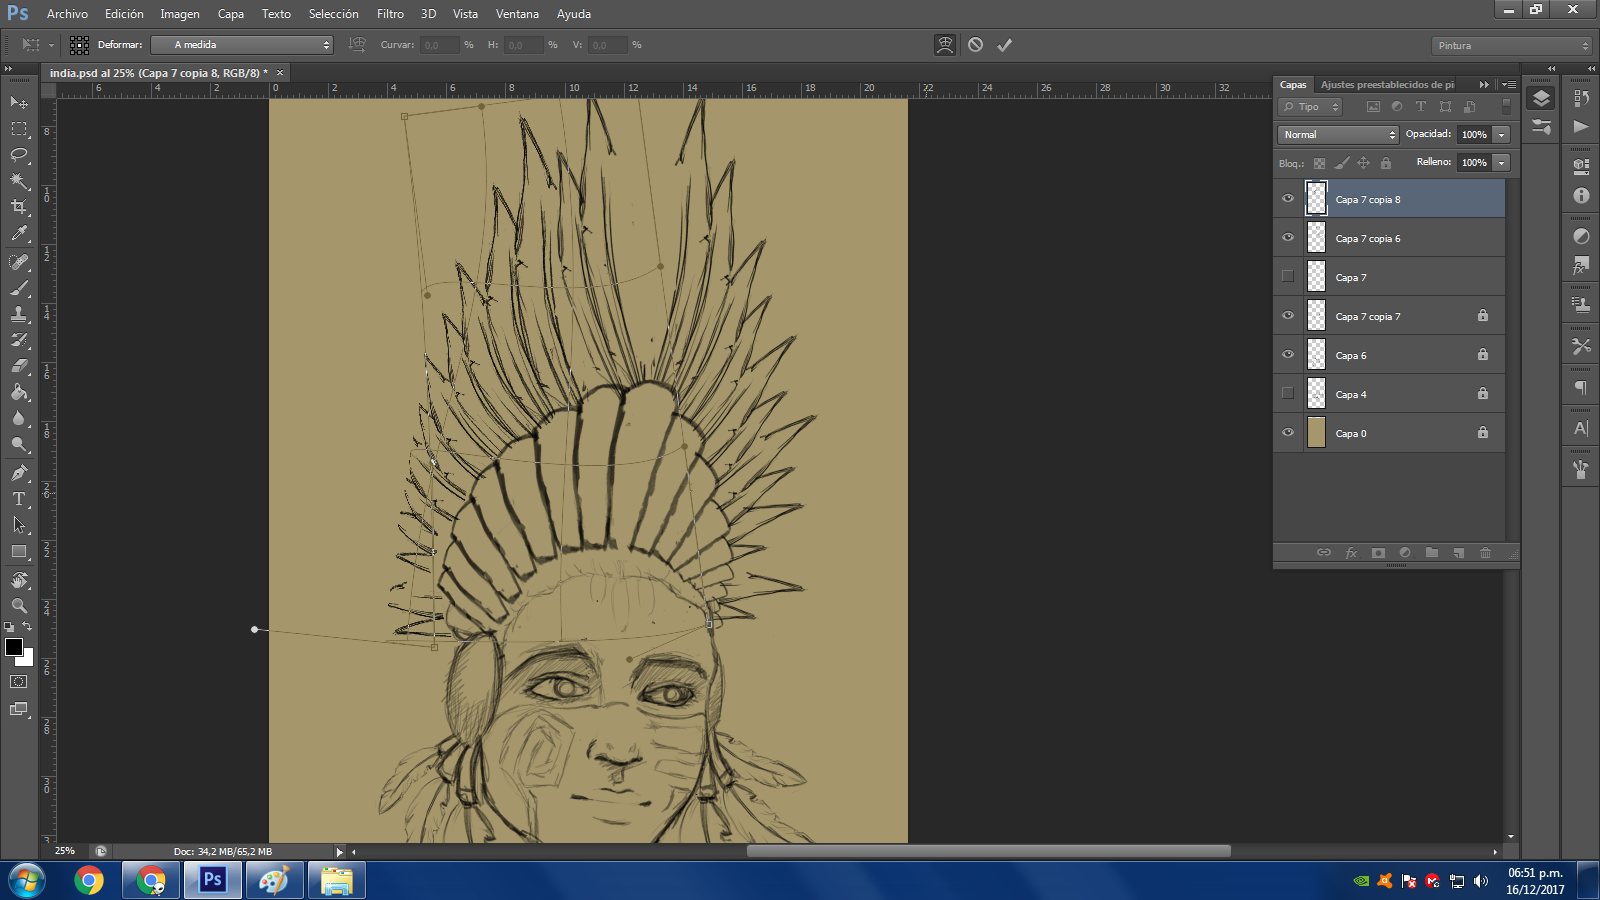Screen dimensions: 1600x900
Task: Select the Crop tool
Action: tap(19, 207)
